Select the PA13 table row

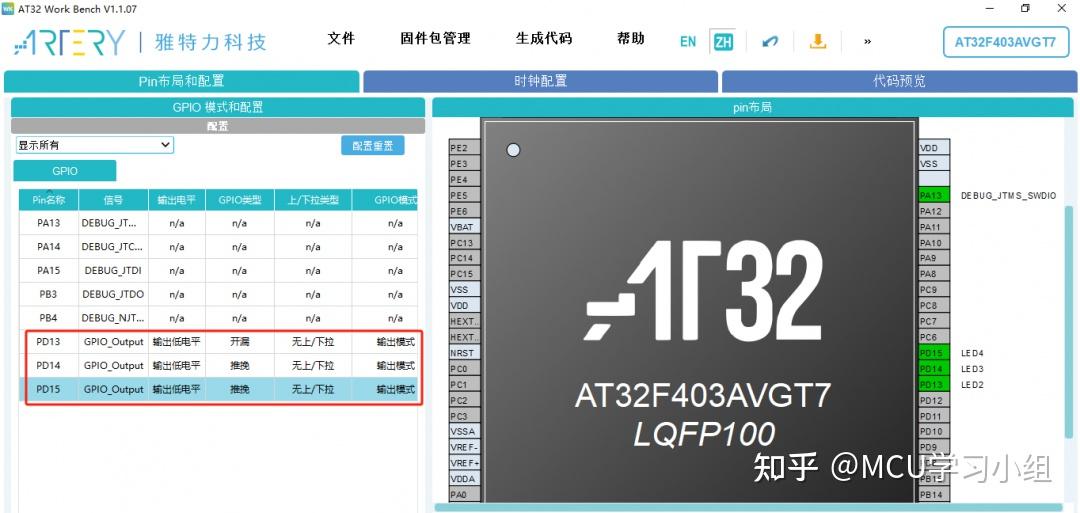tap(218, 223)
